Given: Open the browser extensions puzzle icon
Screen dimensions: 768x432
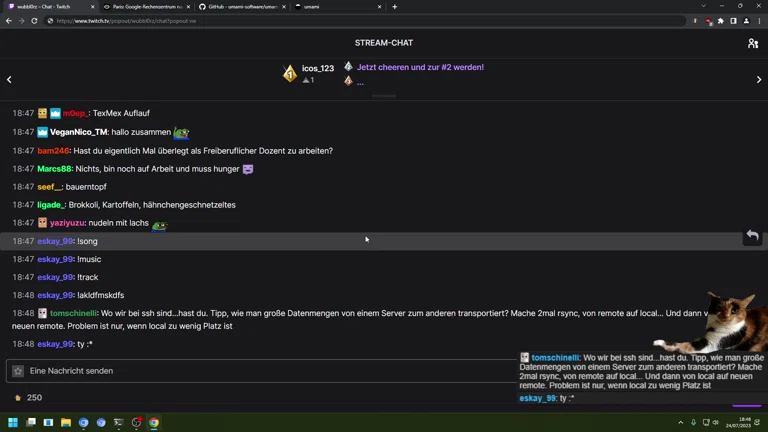Looking at the screenshot, I should tap(721, 21).
